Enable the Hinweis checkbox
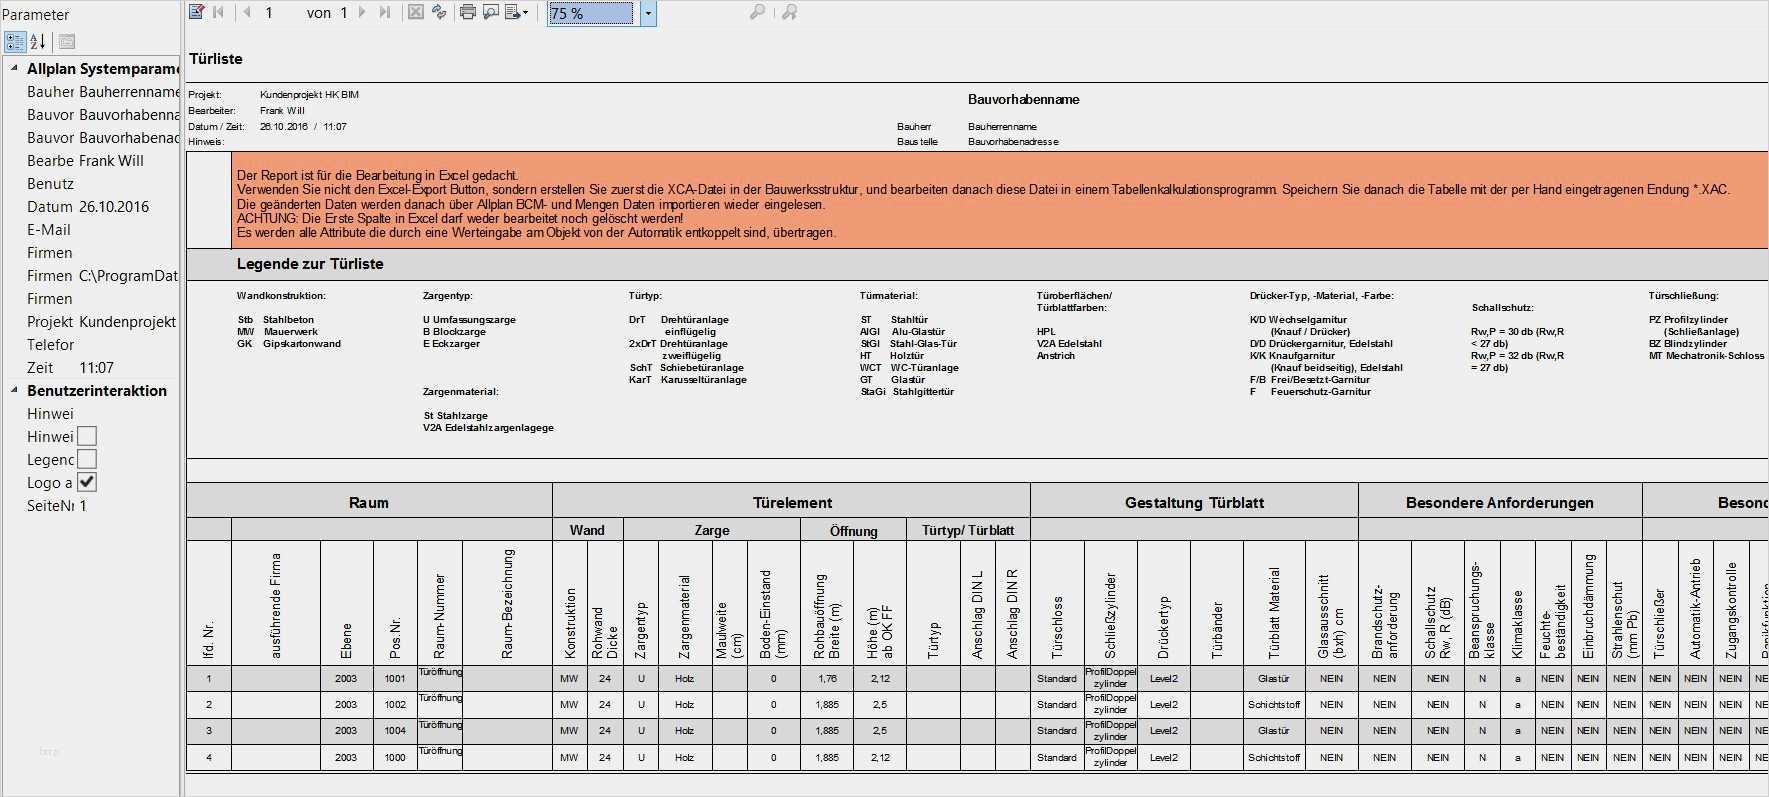 [x=87, y=436]
